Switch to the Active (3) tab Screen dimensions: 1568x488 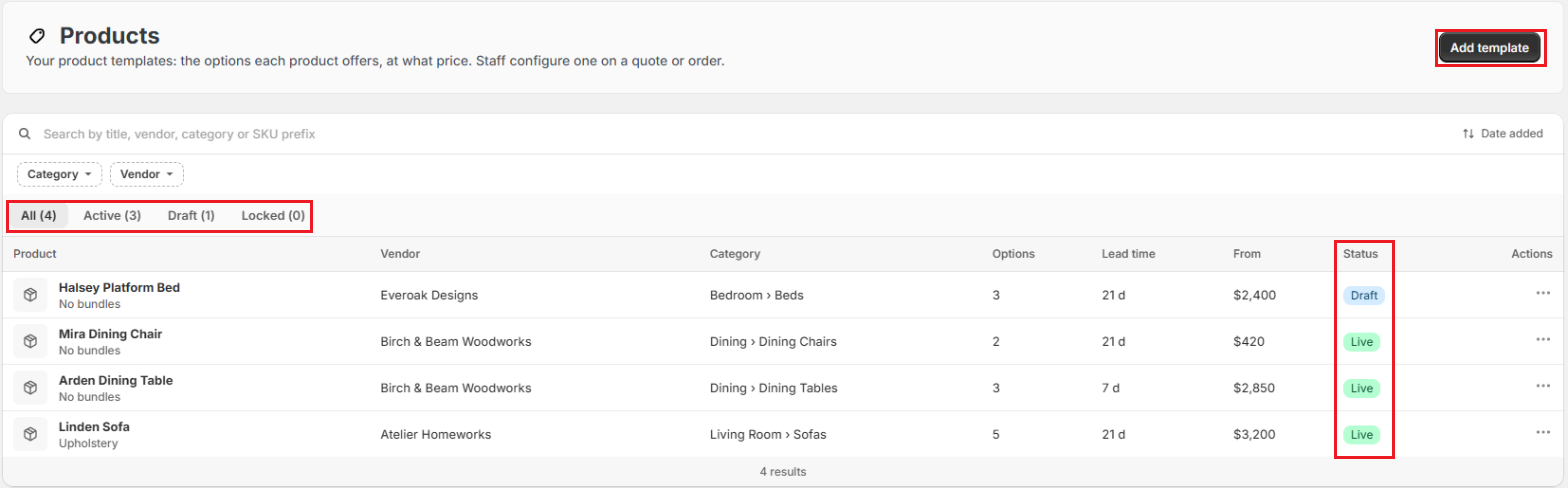click(112, 215)
